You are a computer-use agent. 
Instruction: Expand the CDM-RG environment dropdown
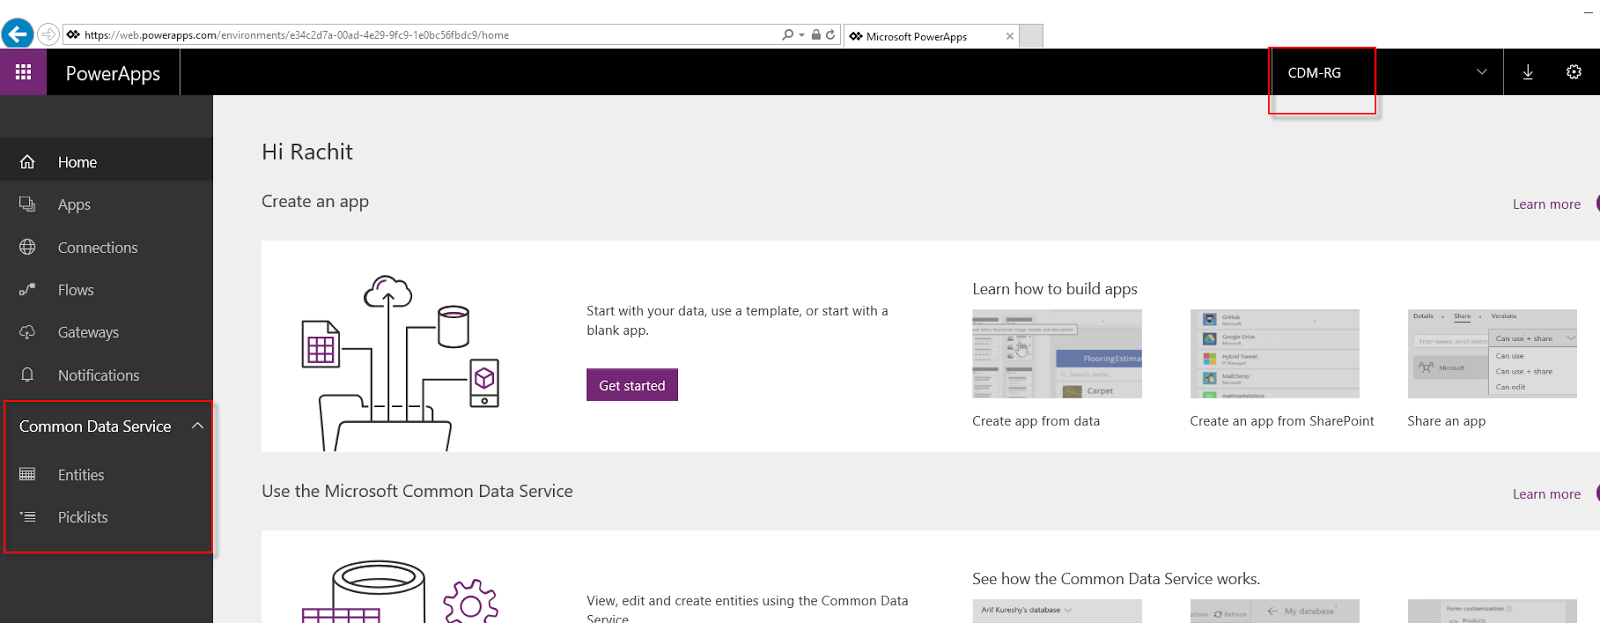tap(1481, 72)
